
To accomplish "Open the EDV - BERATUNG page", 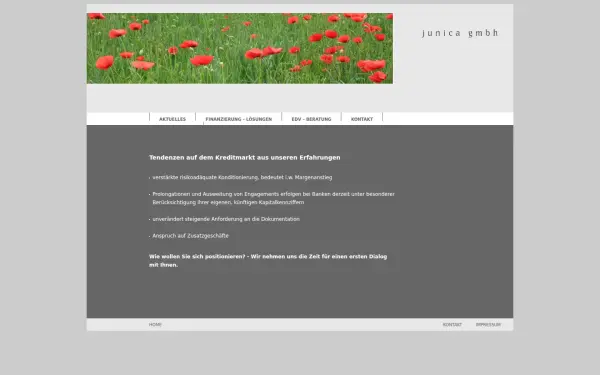I will (311, 119).
